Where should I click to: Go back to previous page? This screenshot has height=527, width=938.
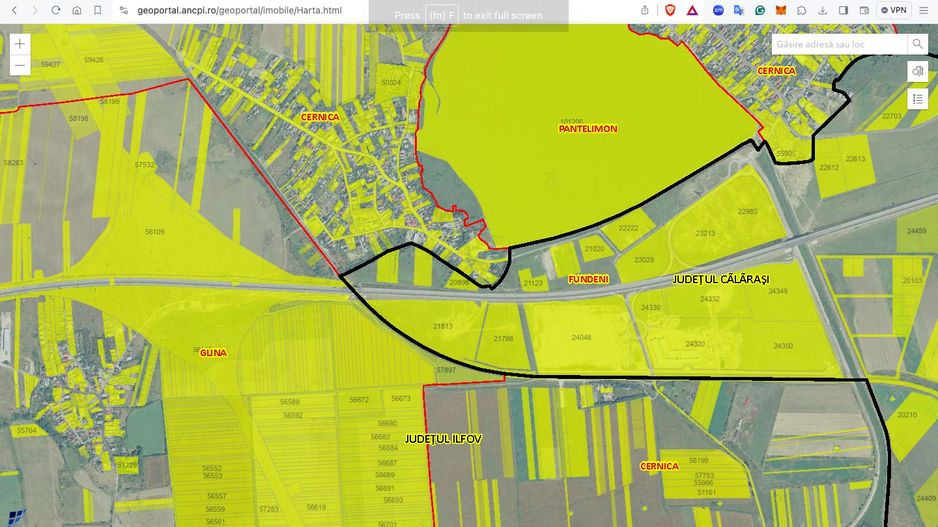[14, 10]
